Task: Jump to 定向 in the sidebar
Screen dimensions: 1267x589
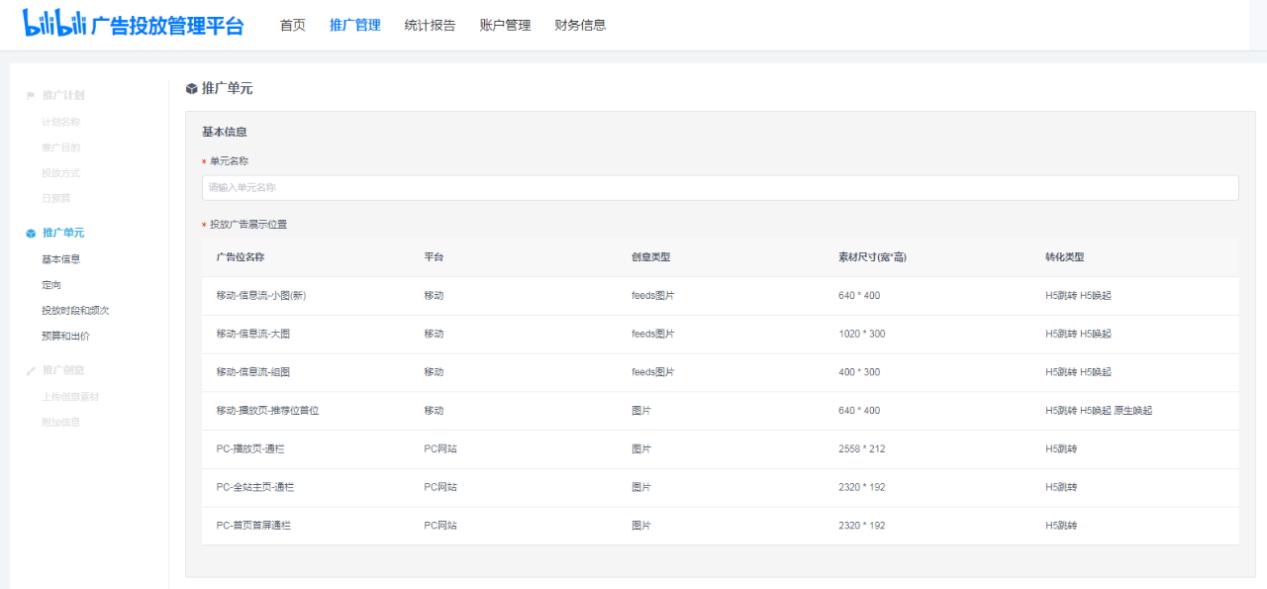Action: [x=51, y=285]
